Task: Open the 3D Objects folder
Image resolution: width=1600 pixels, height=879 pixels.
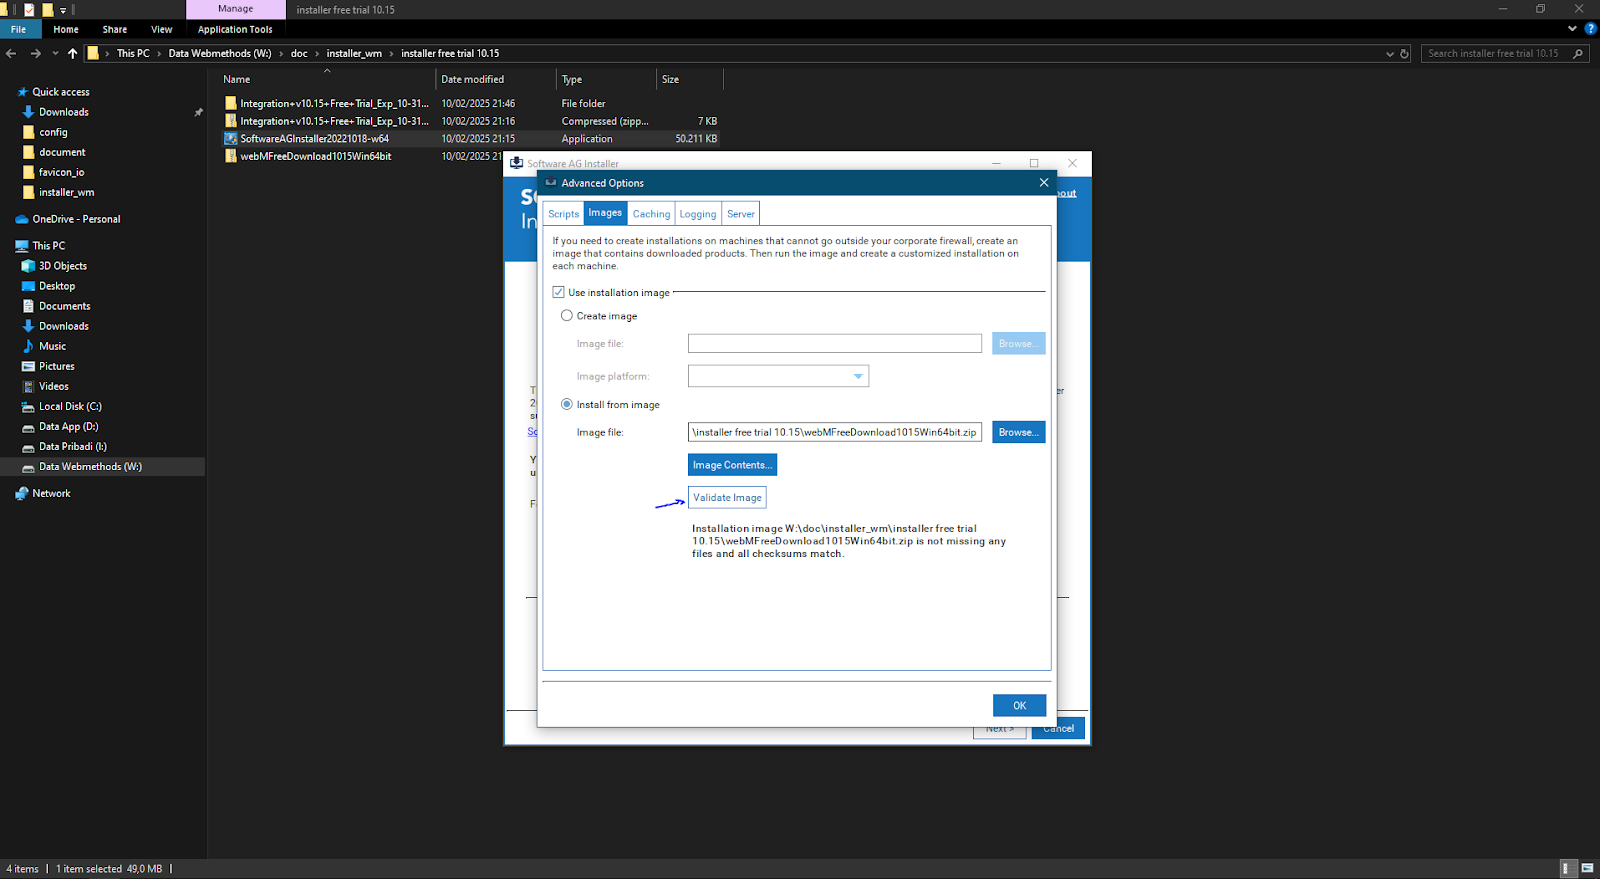Action: [63, 266]
